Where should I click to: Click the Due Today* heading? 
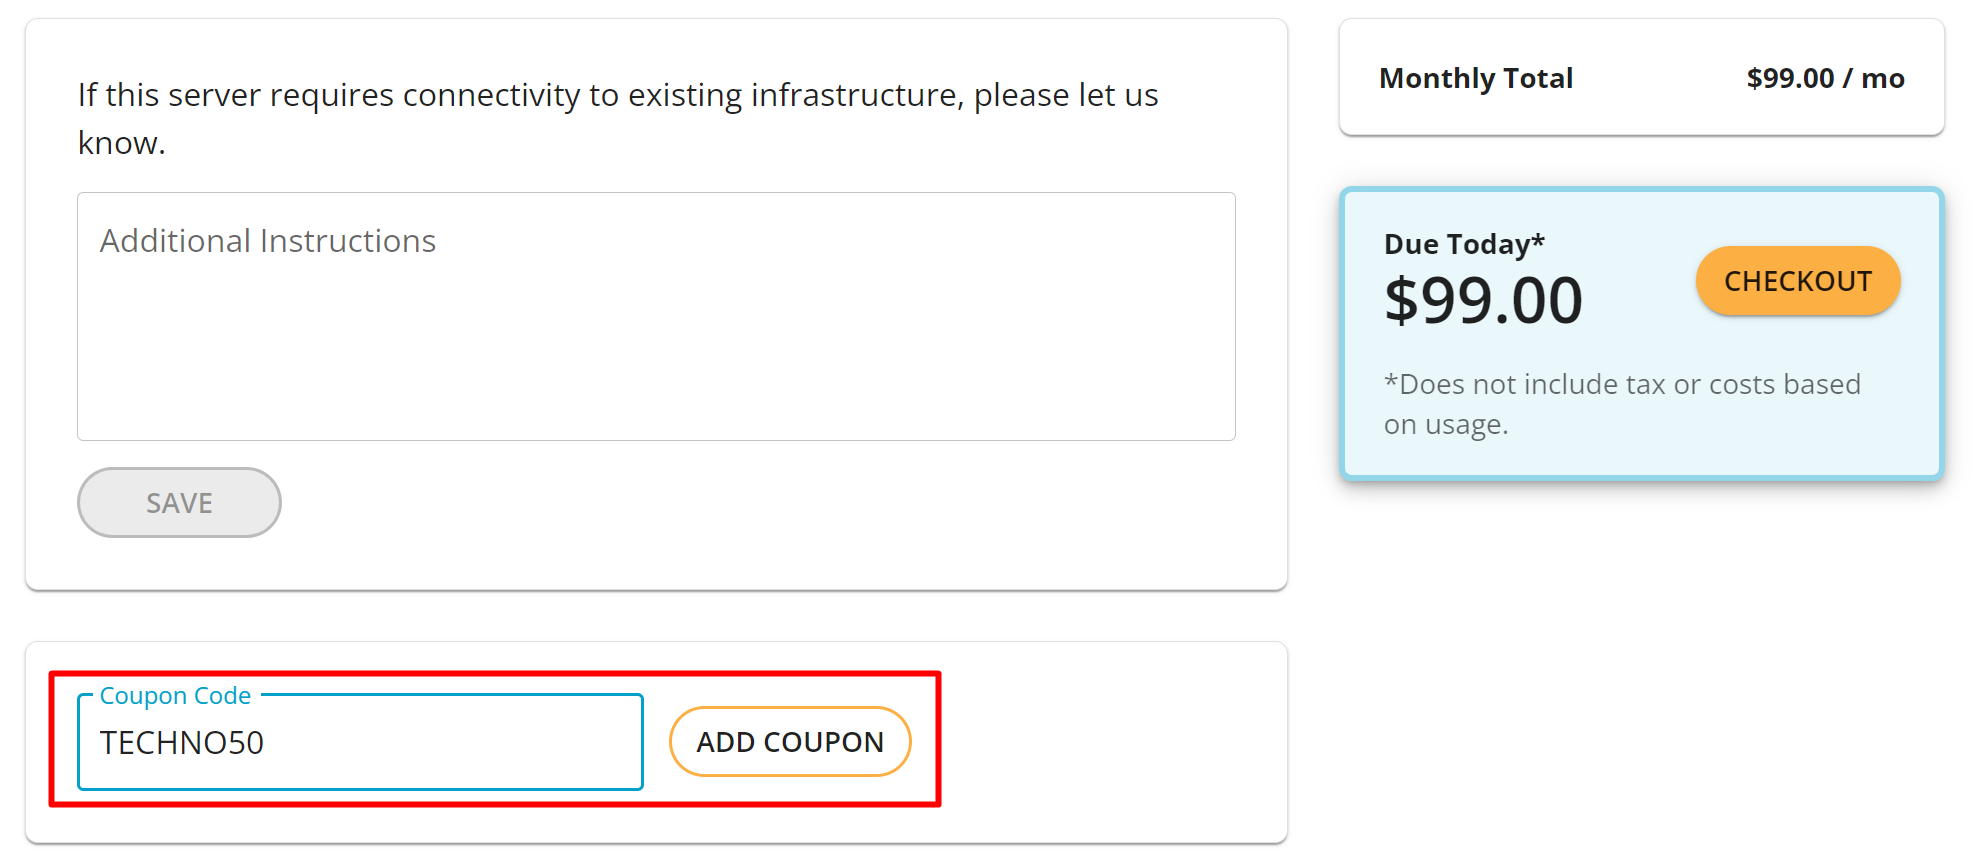[1463, 243]
